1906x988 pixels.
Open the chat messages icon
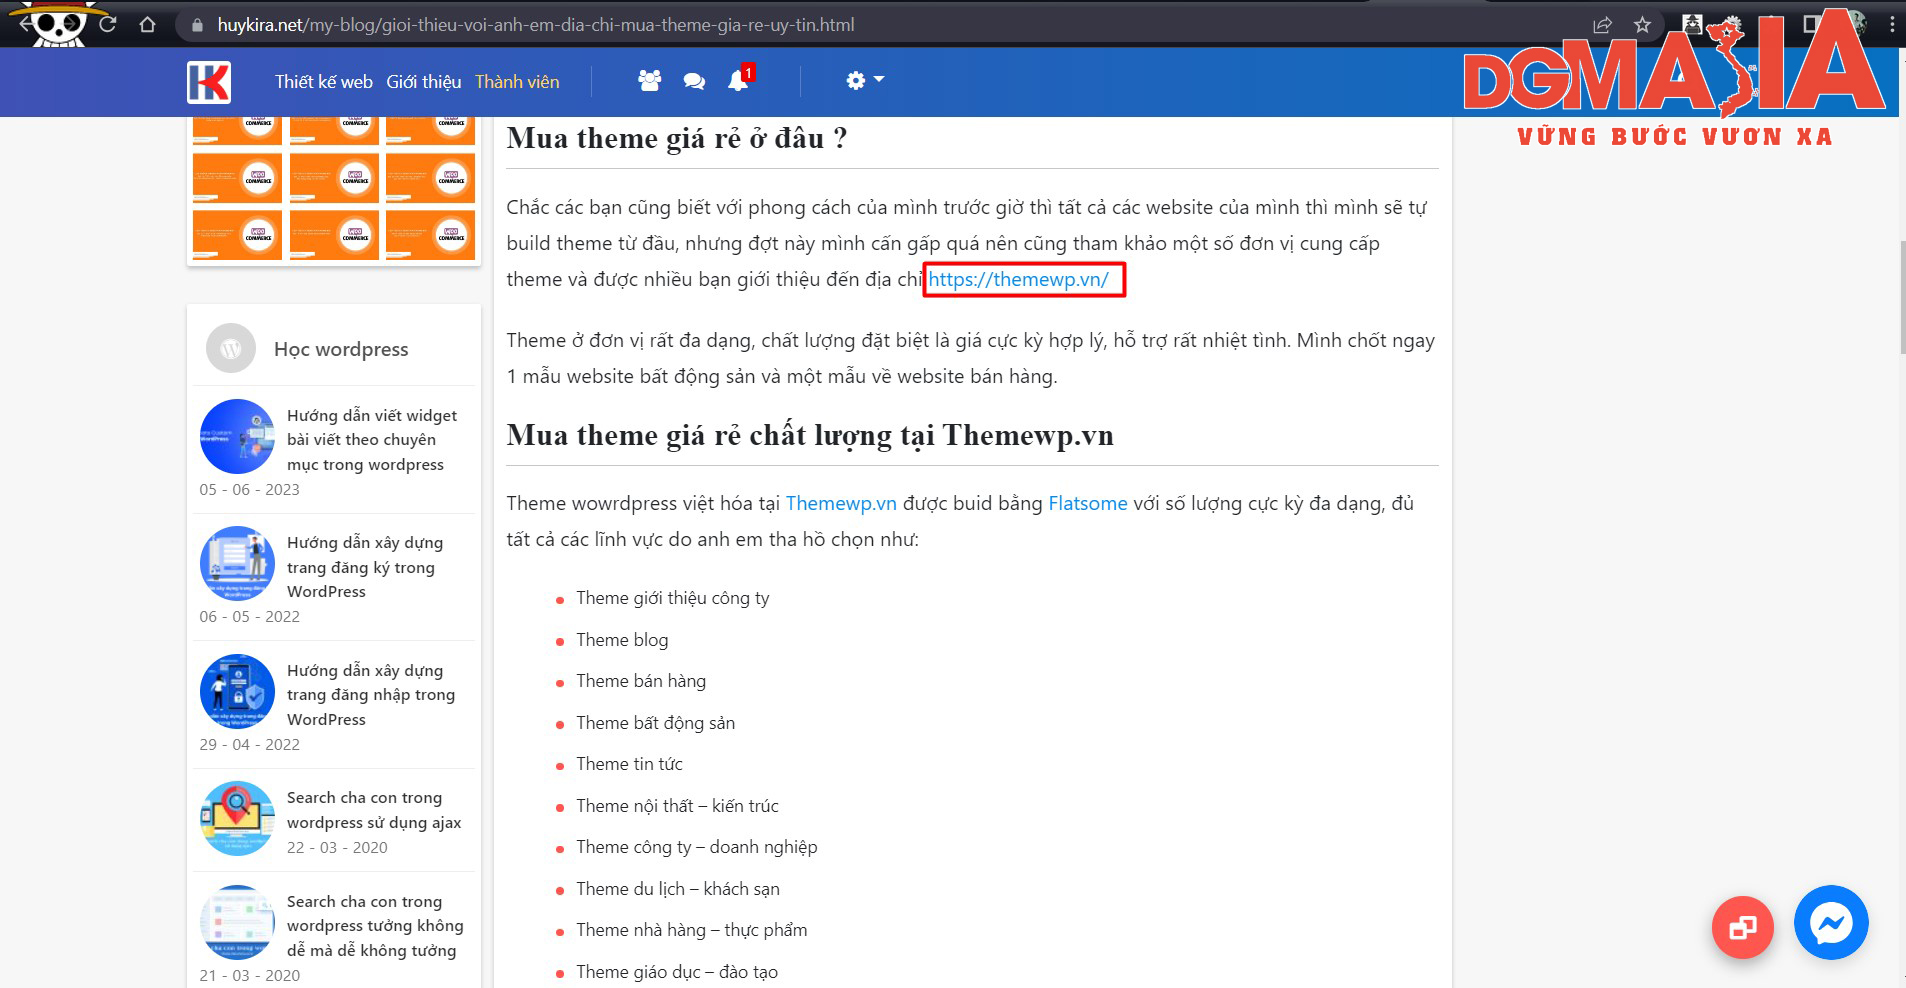[694, 82]
